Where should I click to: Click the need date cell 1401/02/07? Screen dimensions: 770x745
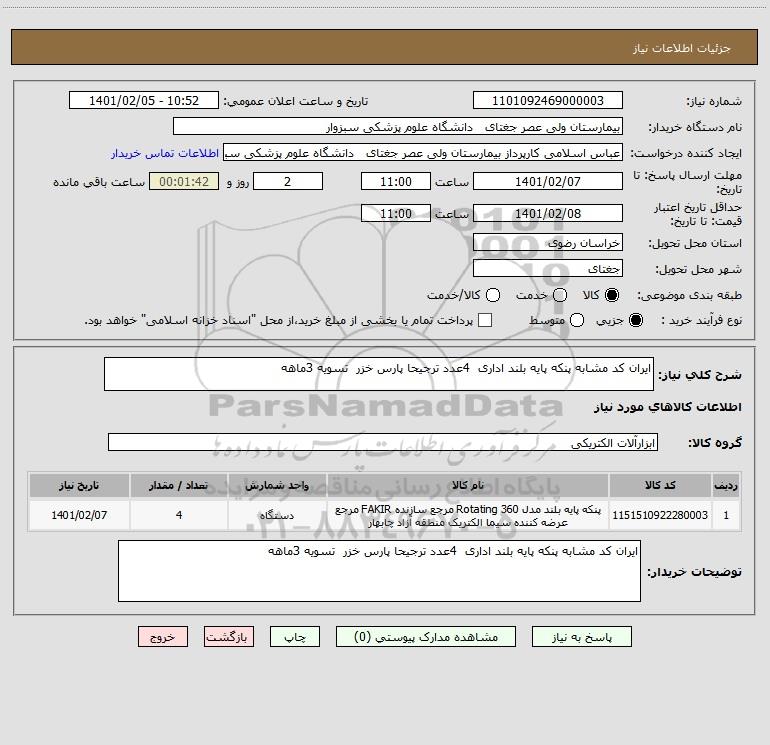pyautogui.click(x=79, y=515)
